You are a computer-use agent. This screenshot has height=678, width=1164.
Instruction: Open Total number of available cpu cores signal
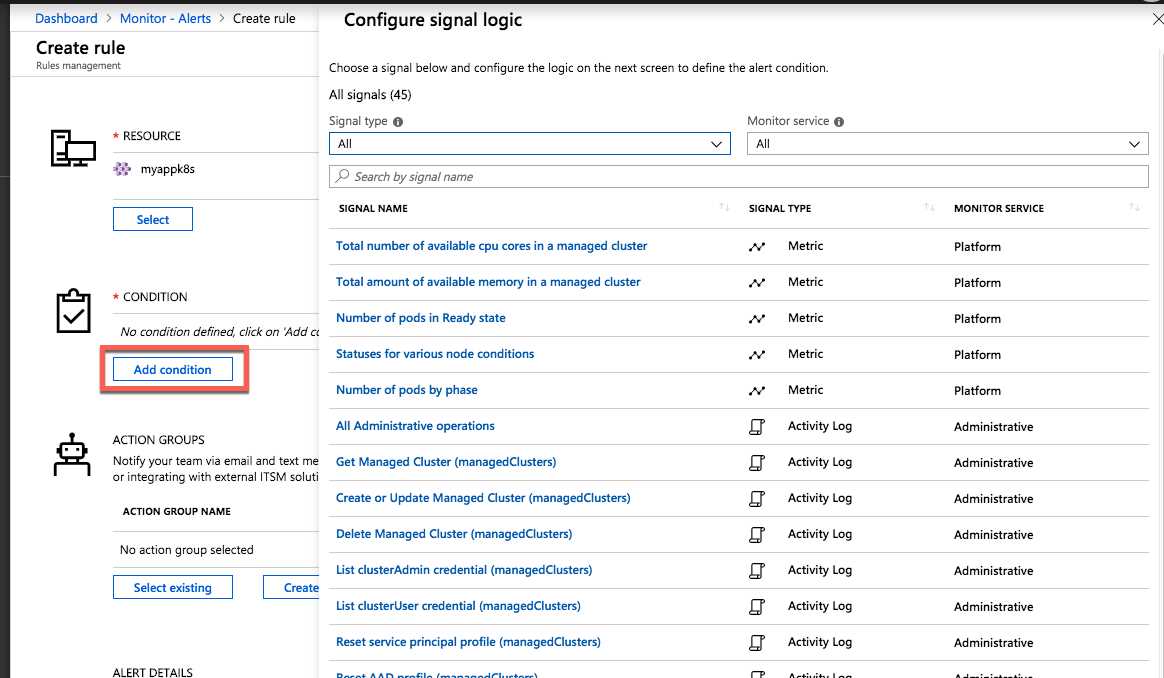click(x=490, y=245)
